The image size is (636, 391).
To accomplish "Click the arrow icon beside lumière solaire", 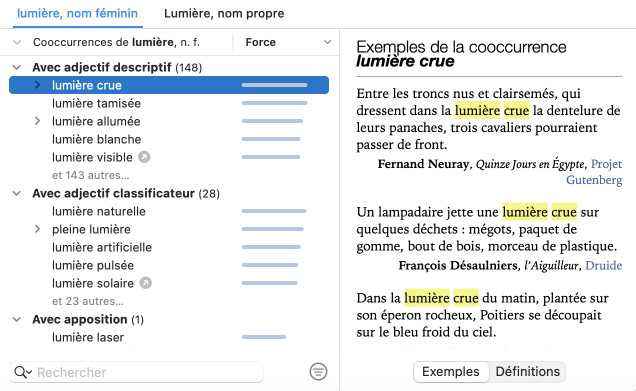I will point(146,283).
